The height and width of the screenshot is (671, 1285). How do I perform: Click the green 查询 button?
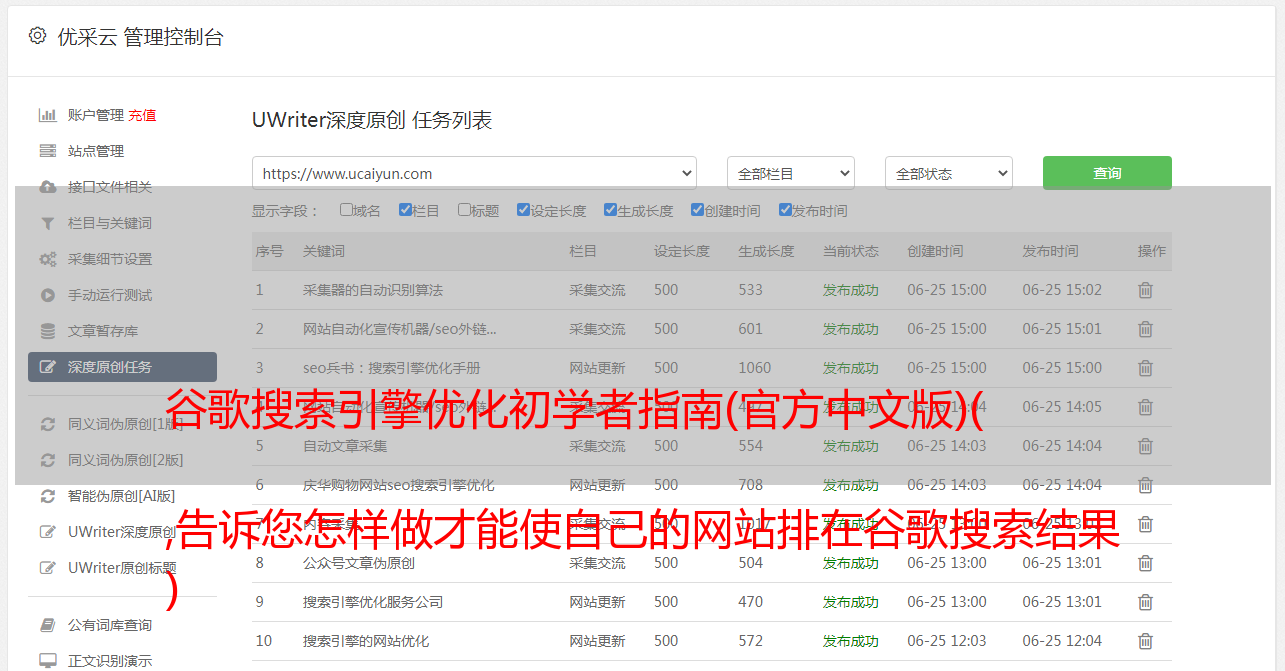click(x=1107, y=173)
